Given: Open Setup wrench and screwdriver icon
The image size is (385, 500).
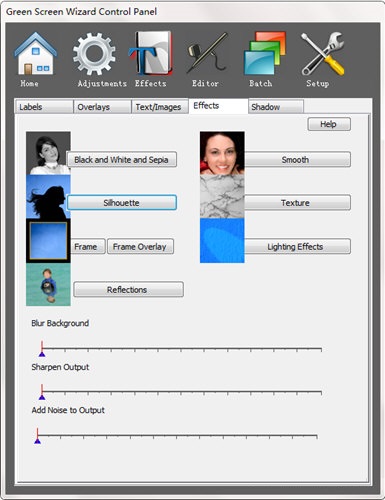Looking at the screenshot, I should [323, 53].
